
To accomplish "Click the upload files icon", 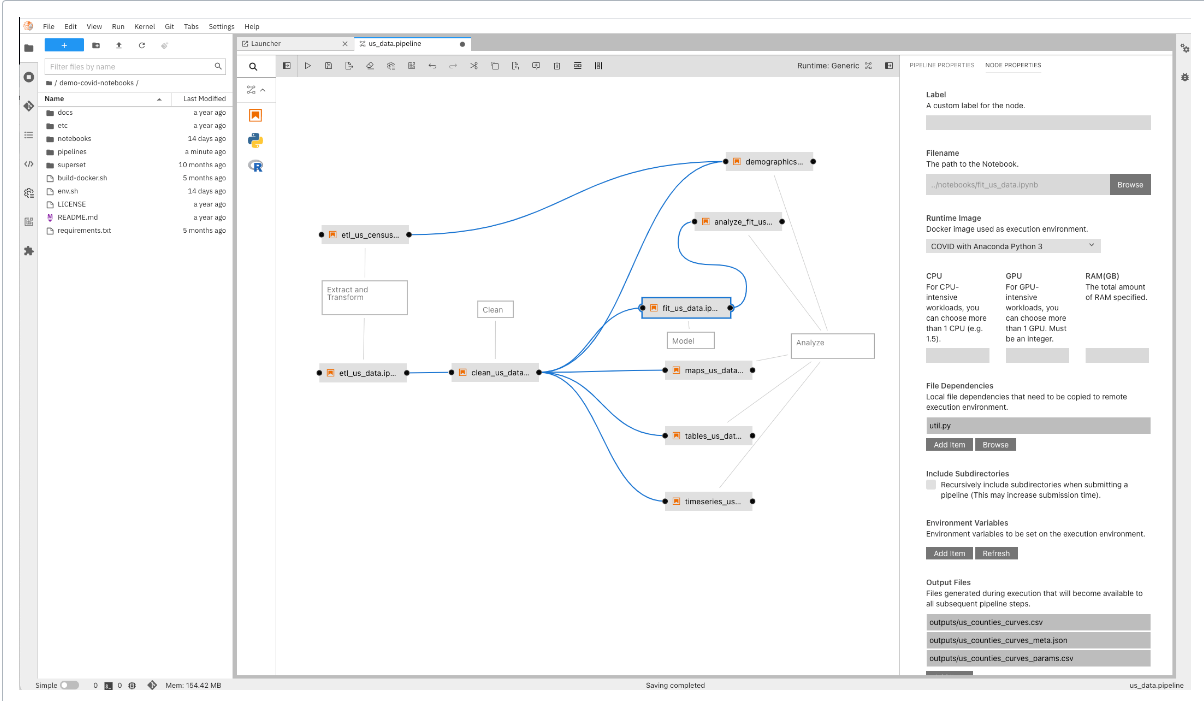I will coord(119,45).
